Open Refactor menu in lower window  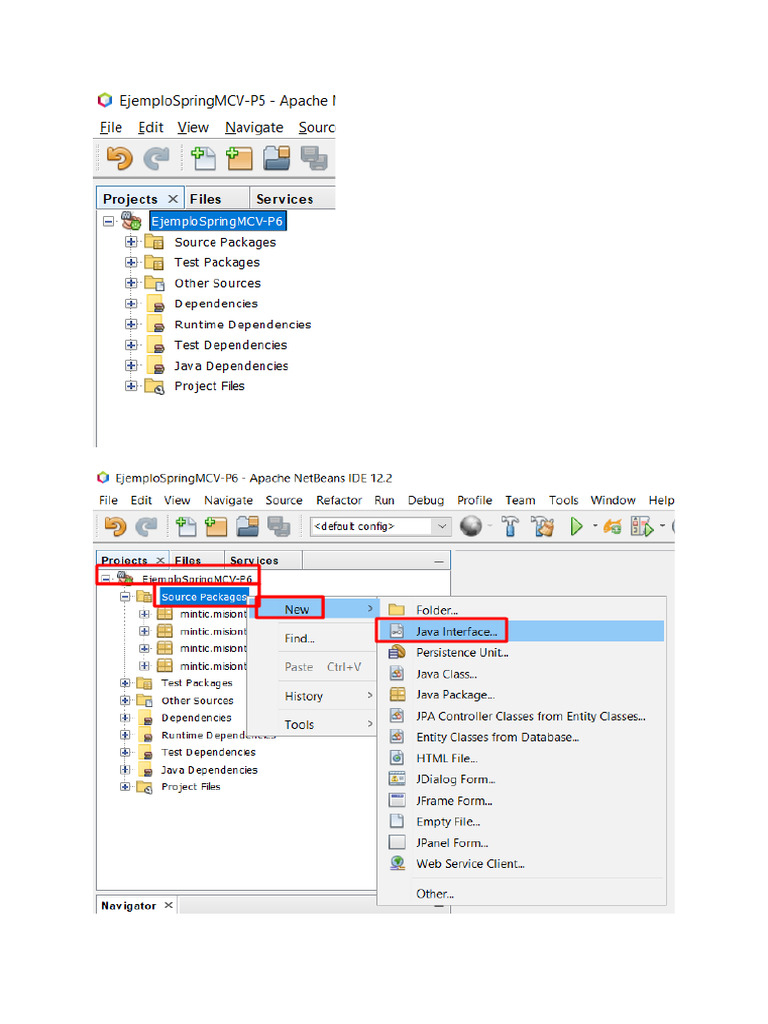[x=339, y=500]
